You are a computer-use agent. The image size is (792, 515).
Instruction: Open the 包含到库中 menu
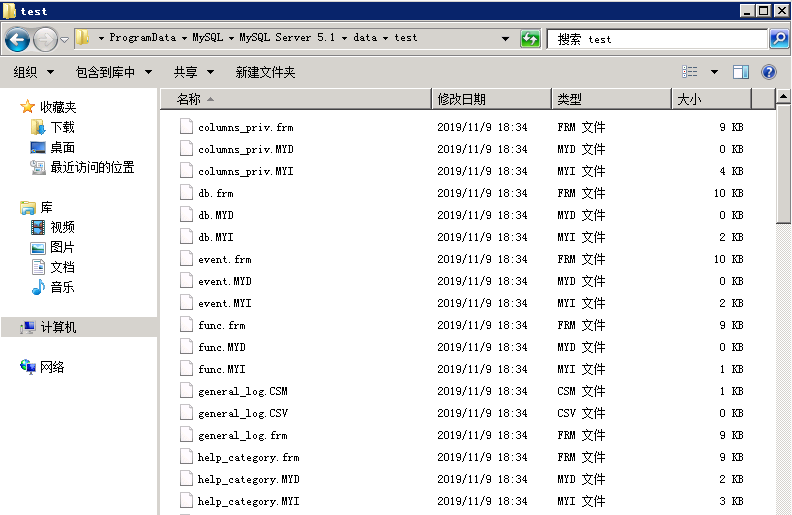tap(113, 72)
